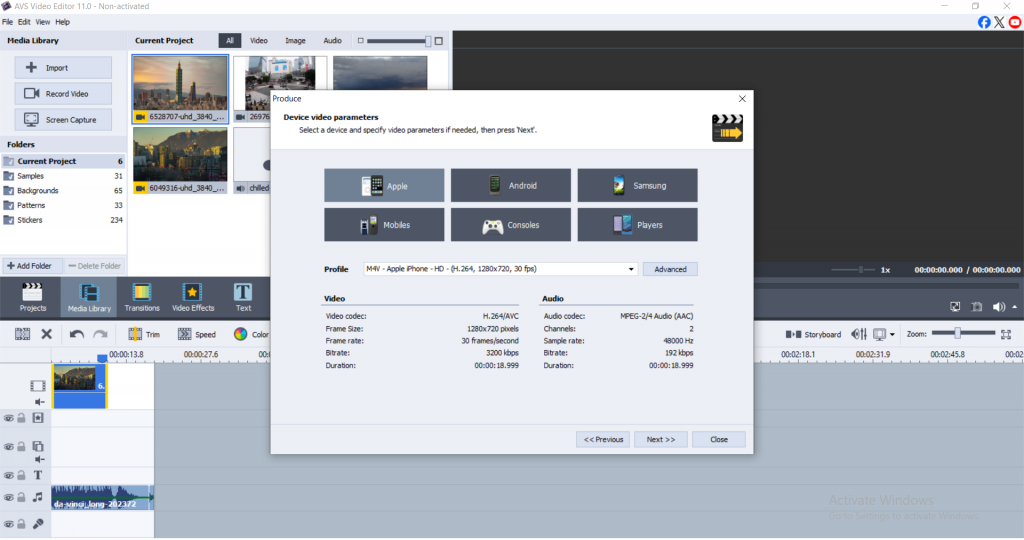Switch to Storyboard view
This screenshot has width=1024, height=540.
pos(813,334)
